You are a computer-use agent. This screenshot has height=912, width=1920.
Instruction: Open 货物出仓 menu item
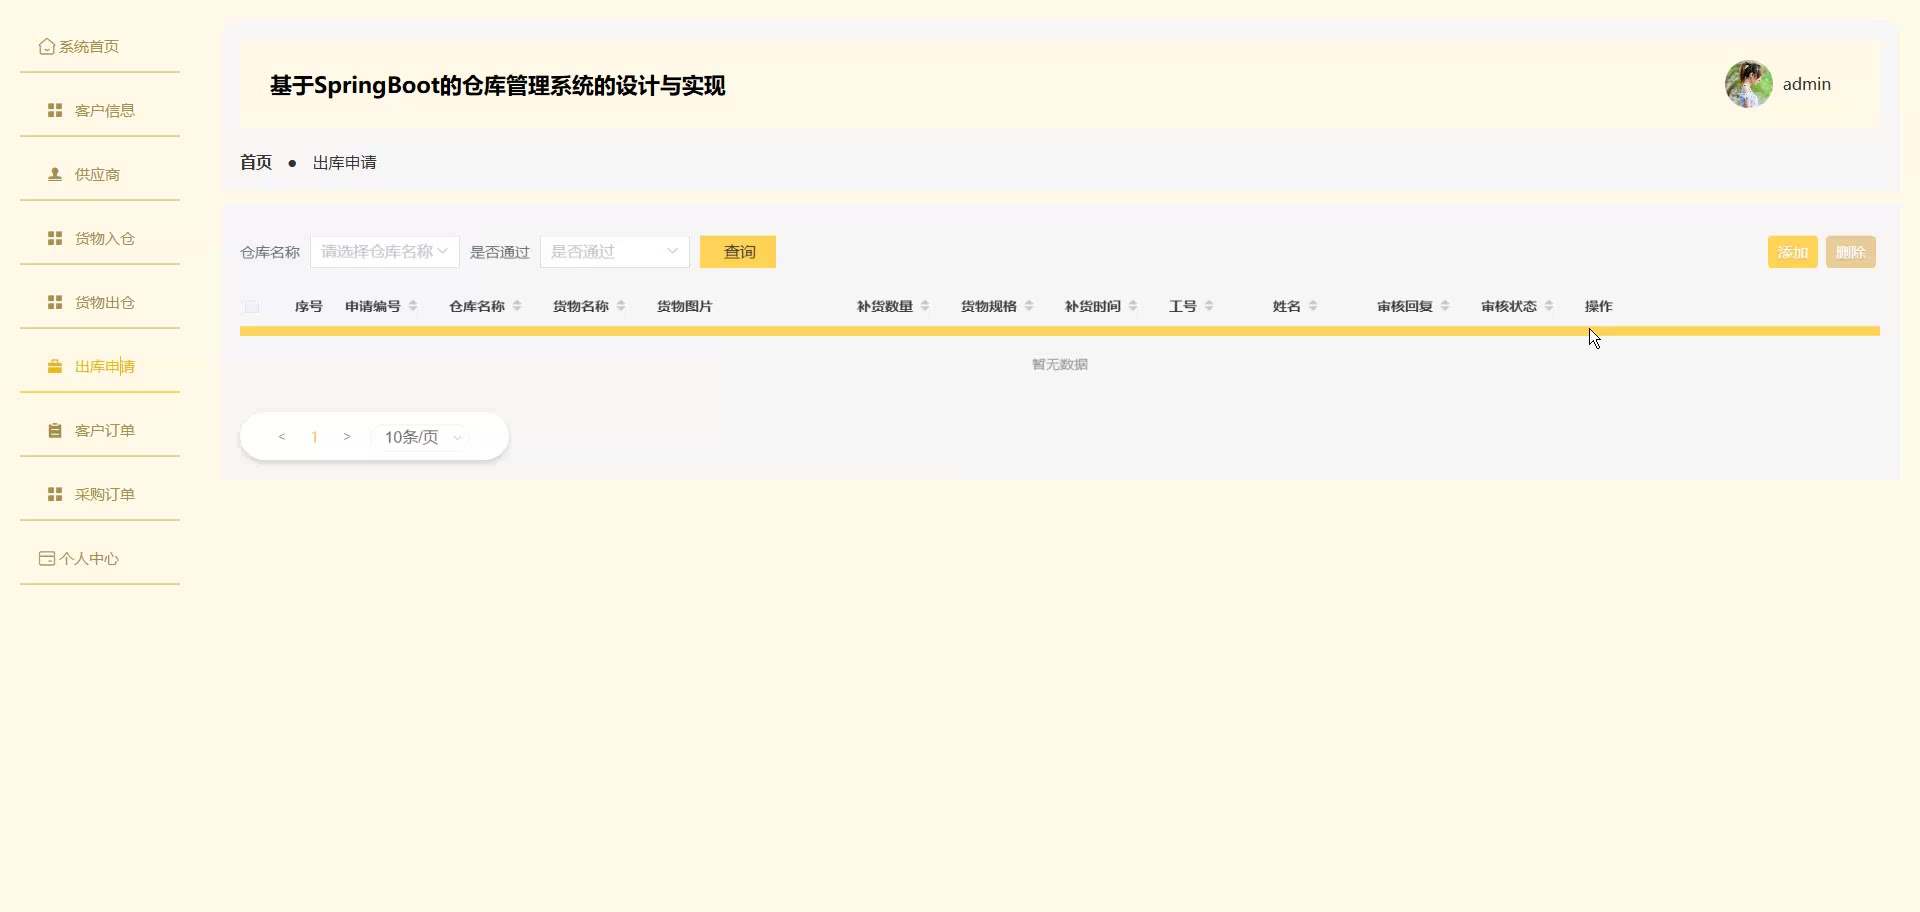100,302
